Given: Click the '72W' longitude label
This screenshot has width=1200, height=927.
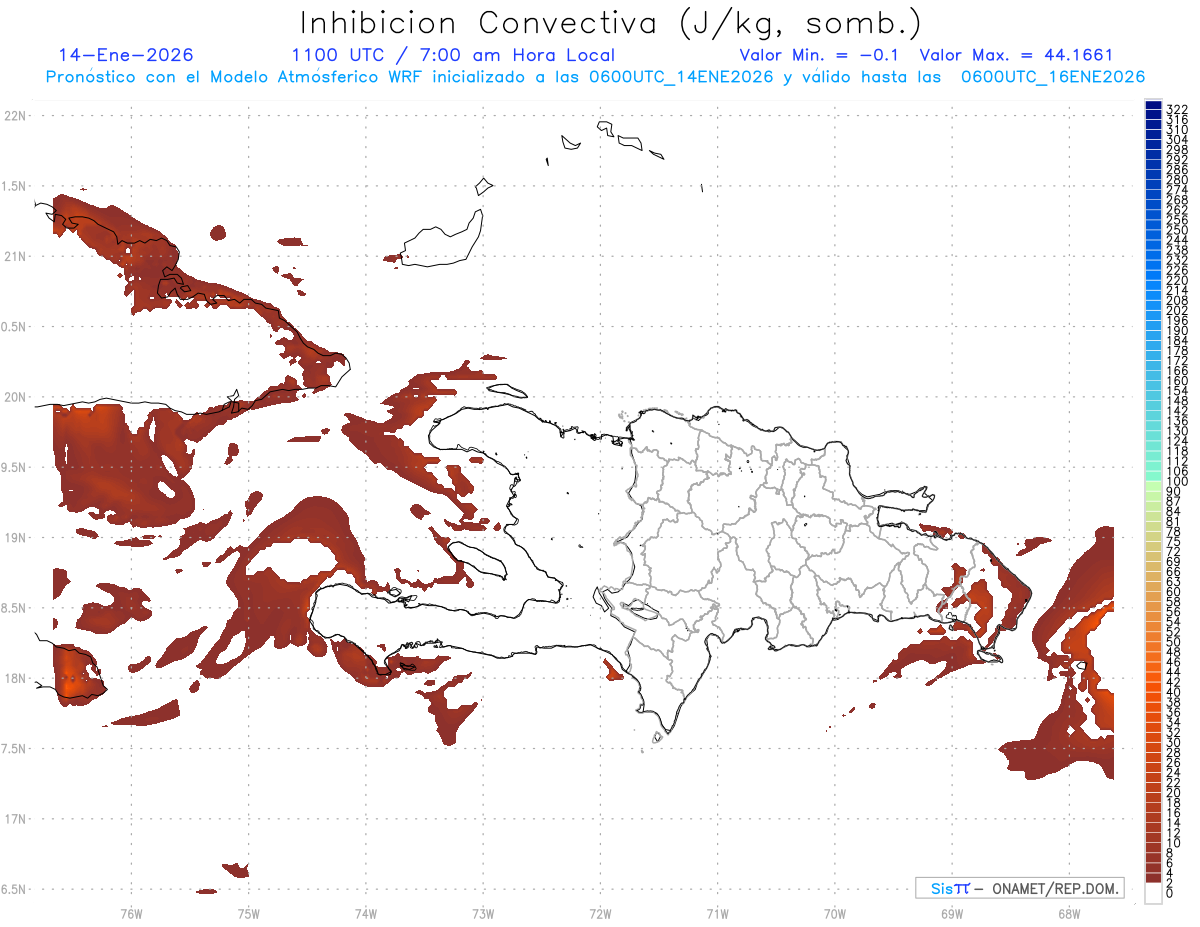Looking at the screenshot, I should [x=600, y=913].
